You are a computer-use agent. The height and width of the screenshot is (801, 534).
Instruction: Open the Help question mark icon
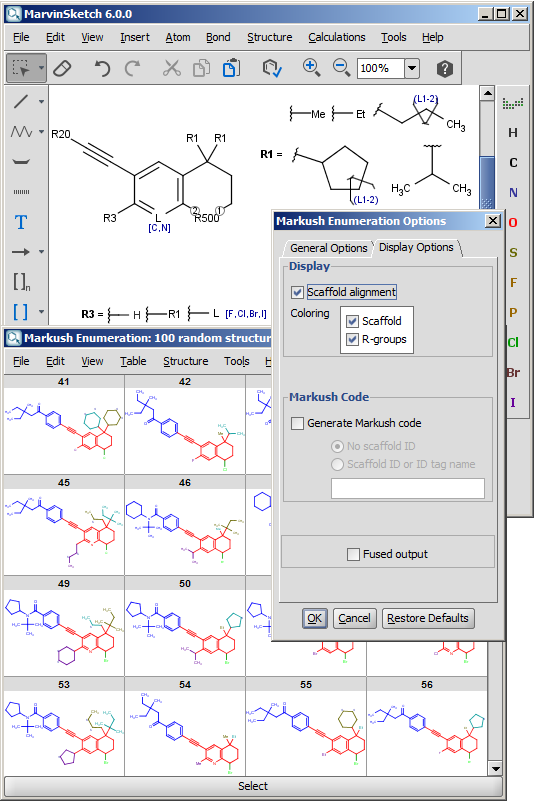click(445, 68)
